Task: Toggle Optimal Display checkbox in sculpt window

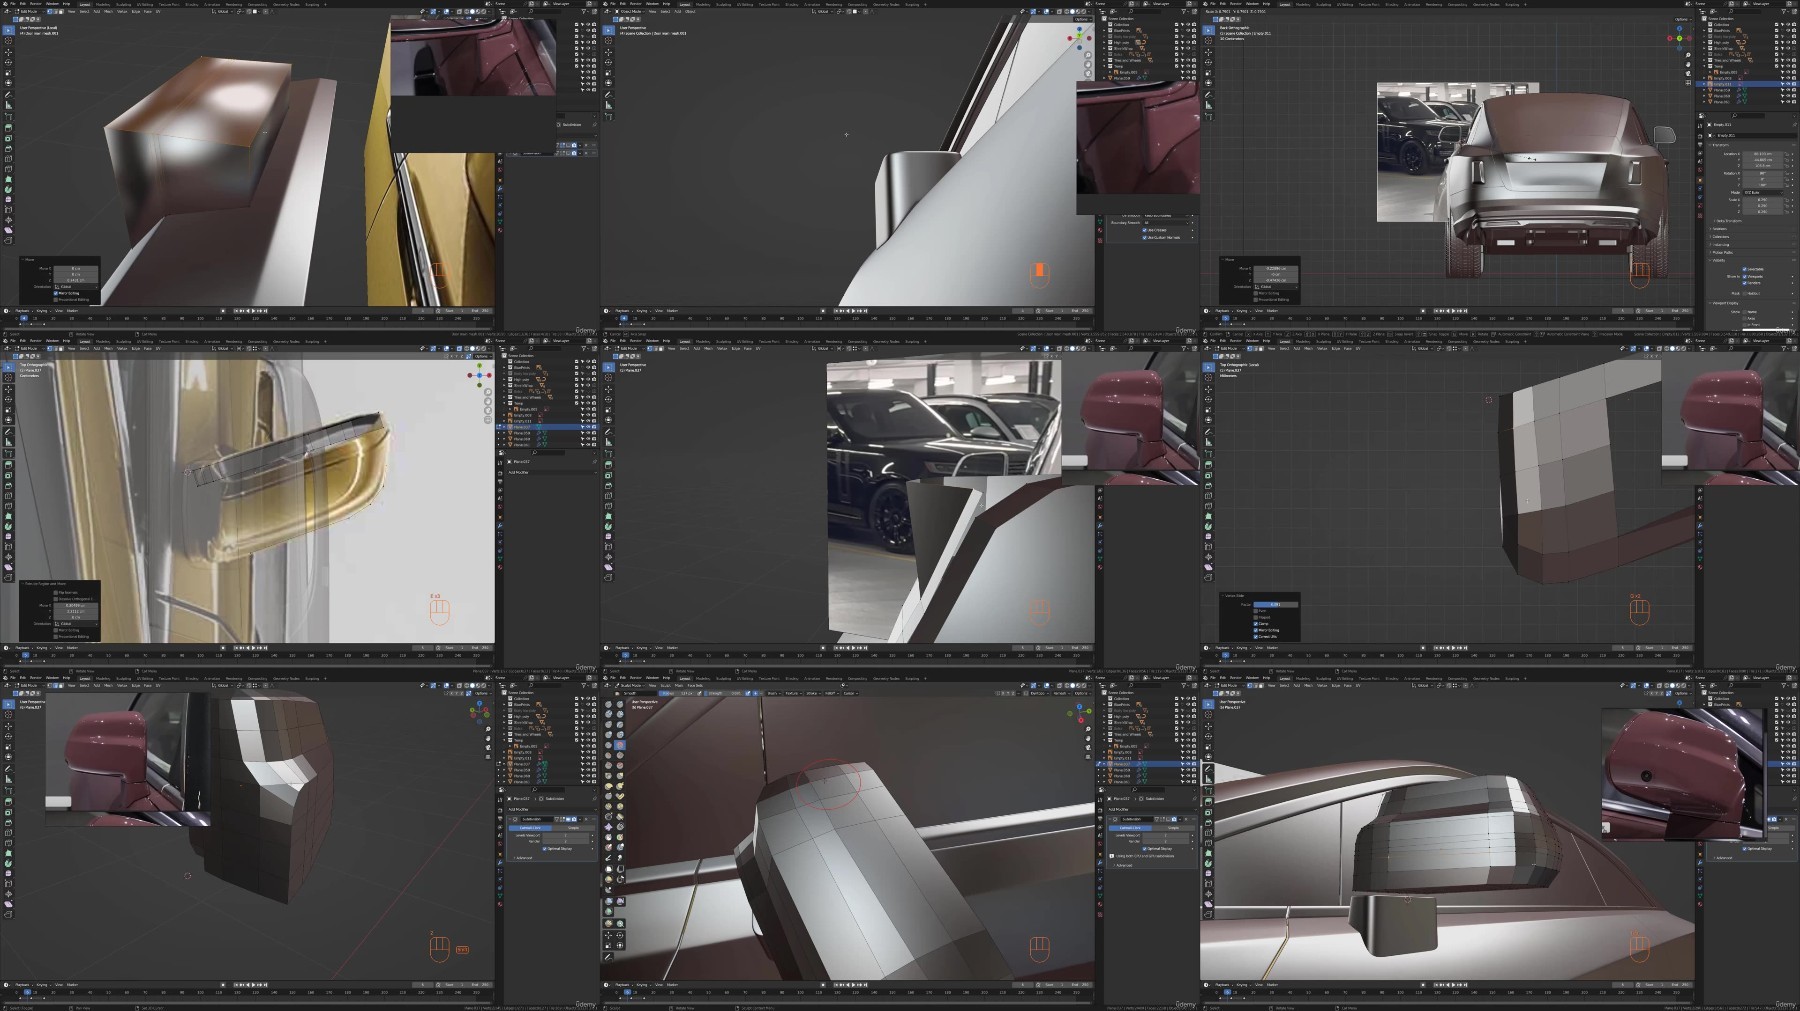Action: [1144, 849]
